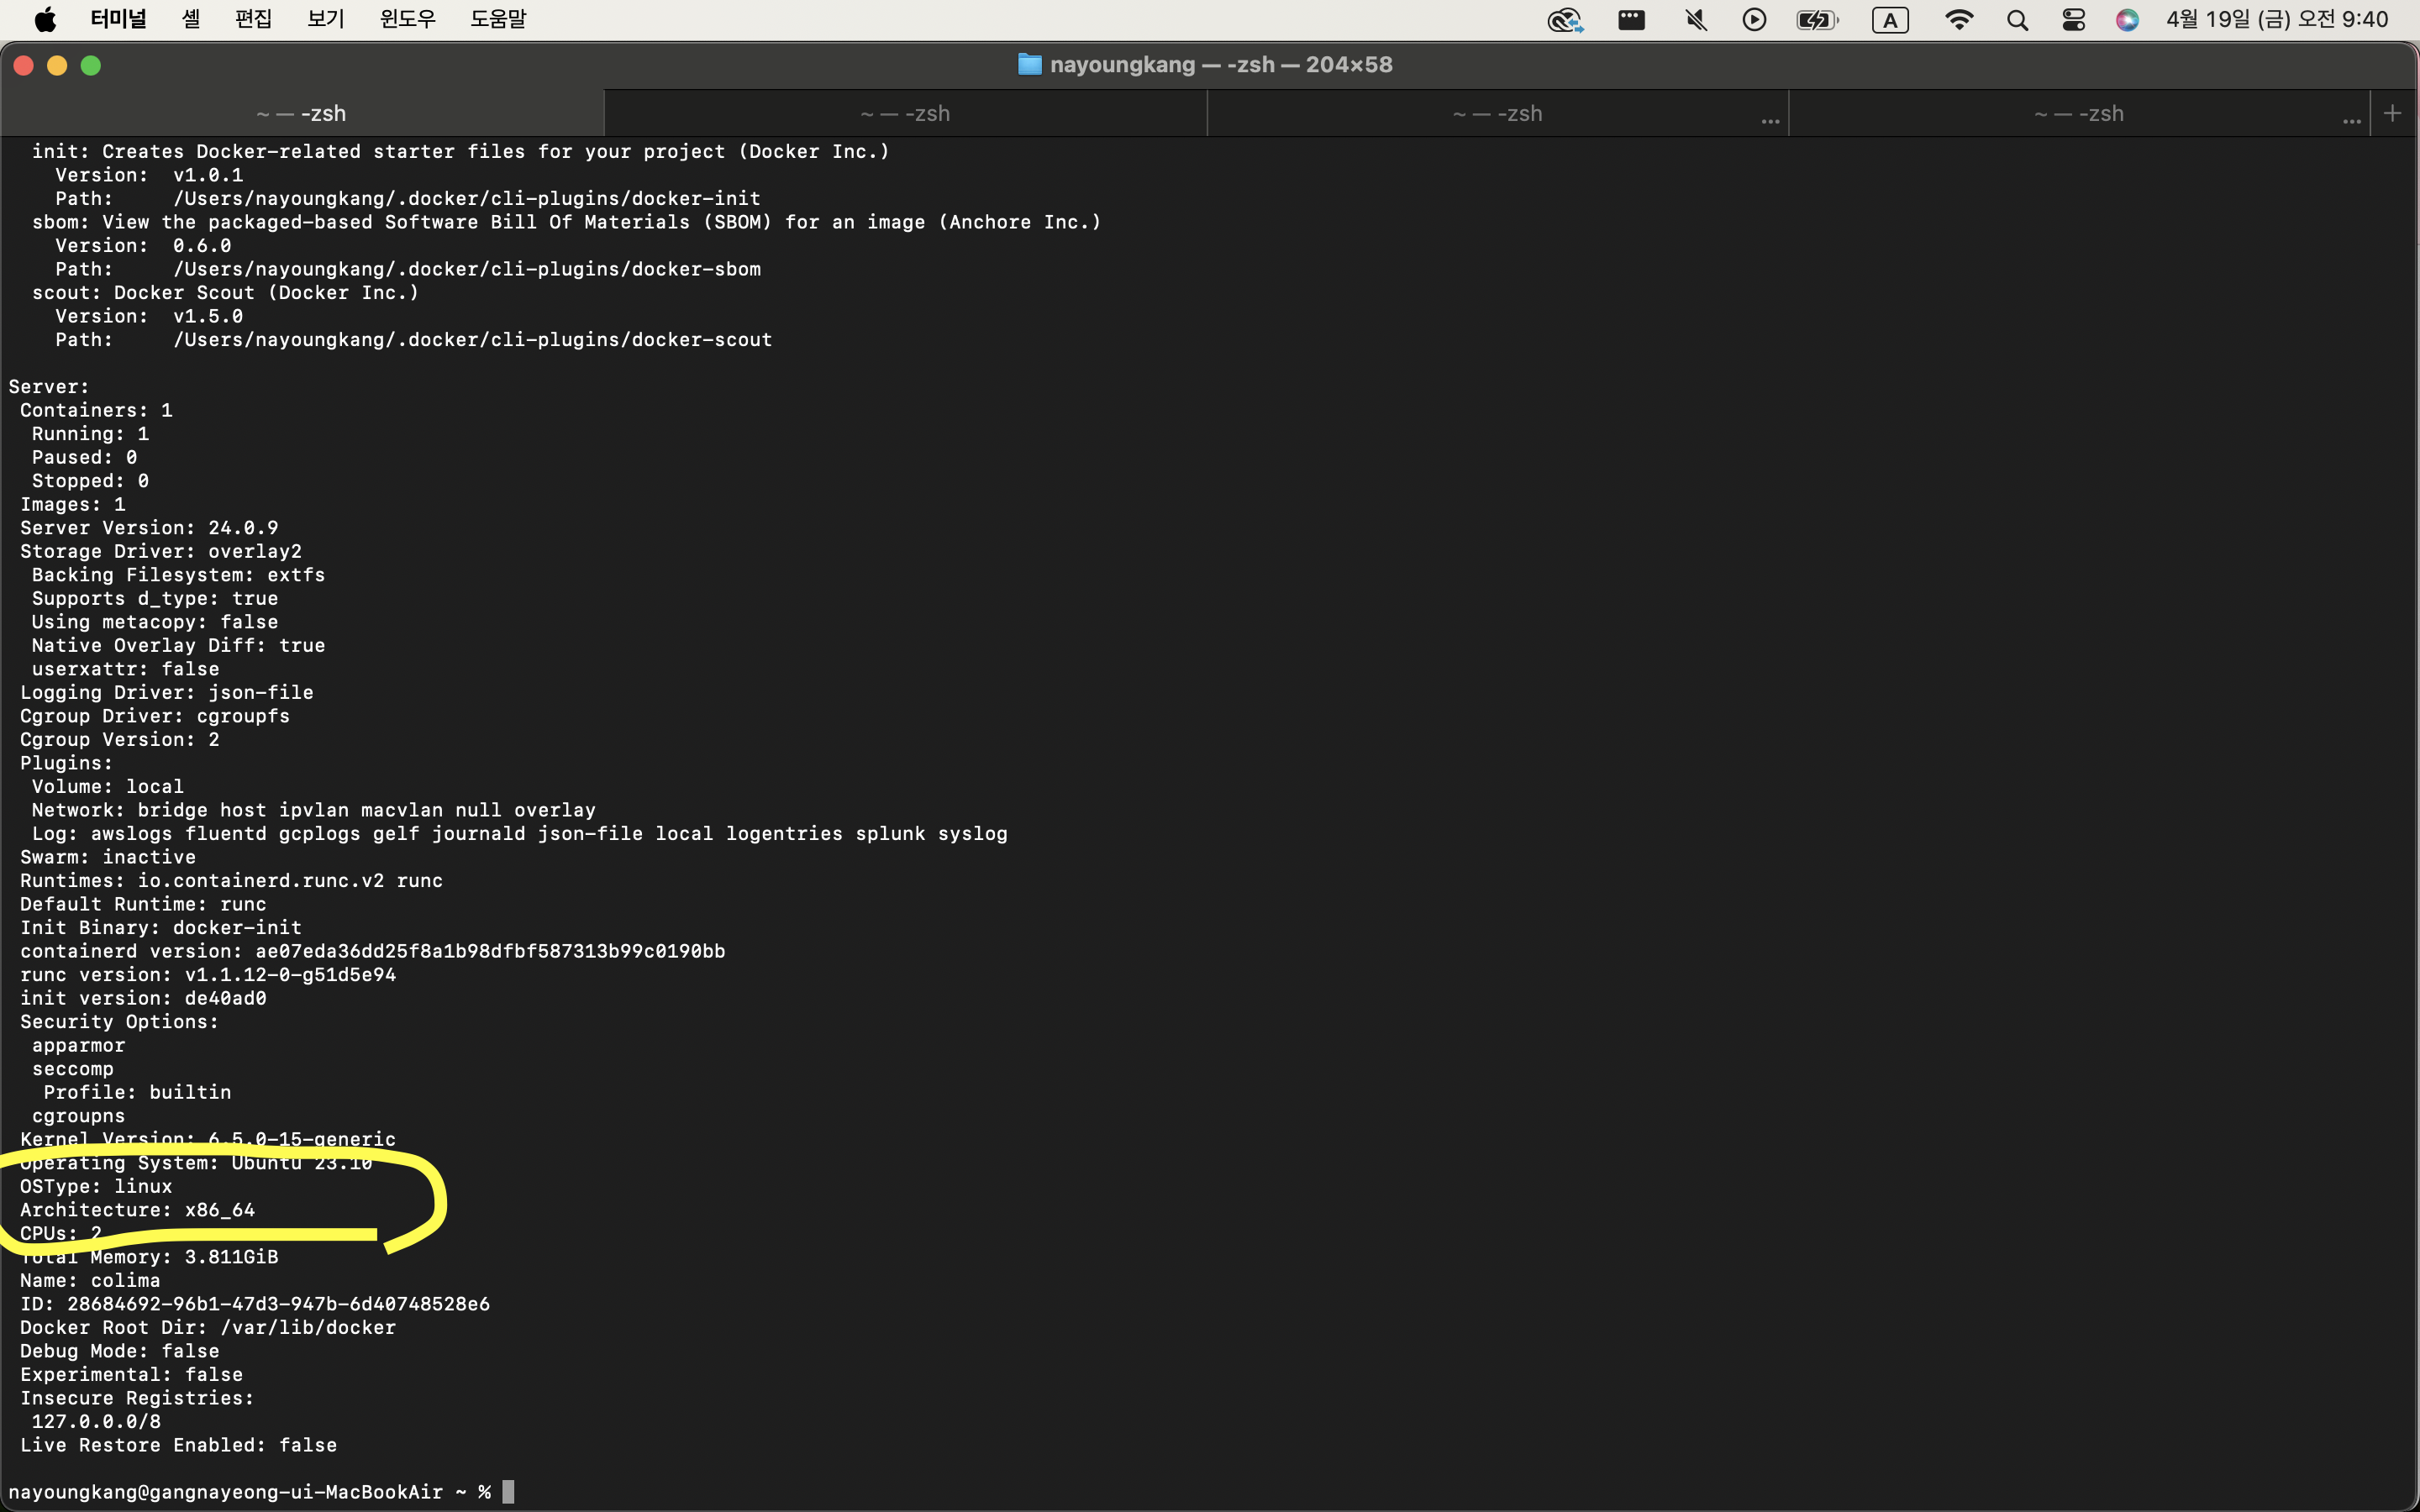Click the Now Playing circle icon
This screenshot has height=1512, width=2420.
click(1754, 19)
